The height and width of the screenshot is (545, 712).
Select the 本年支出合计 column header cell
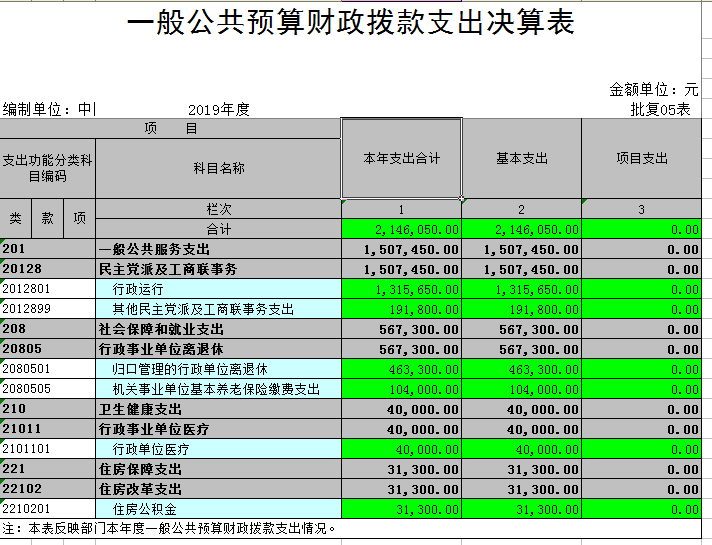401,159
